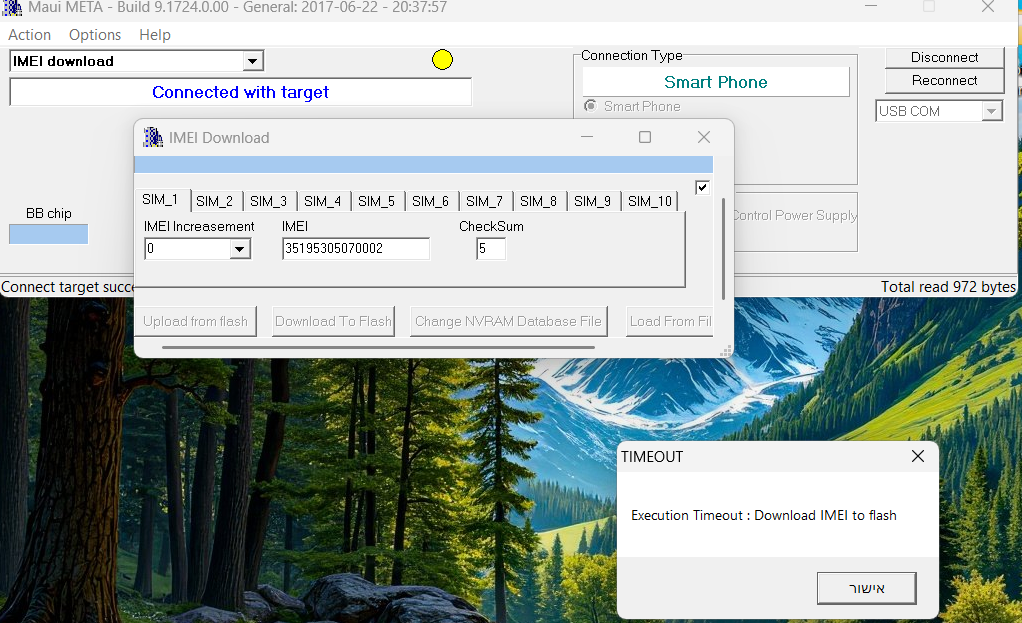Screen dimensions: 1022x623
Task: Click the yellow connection status indicator
Action: (442, 60)
